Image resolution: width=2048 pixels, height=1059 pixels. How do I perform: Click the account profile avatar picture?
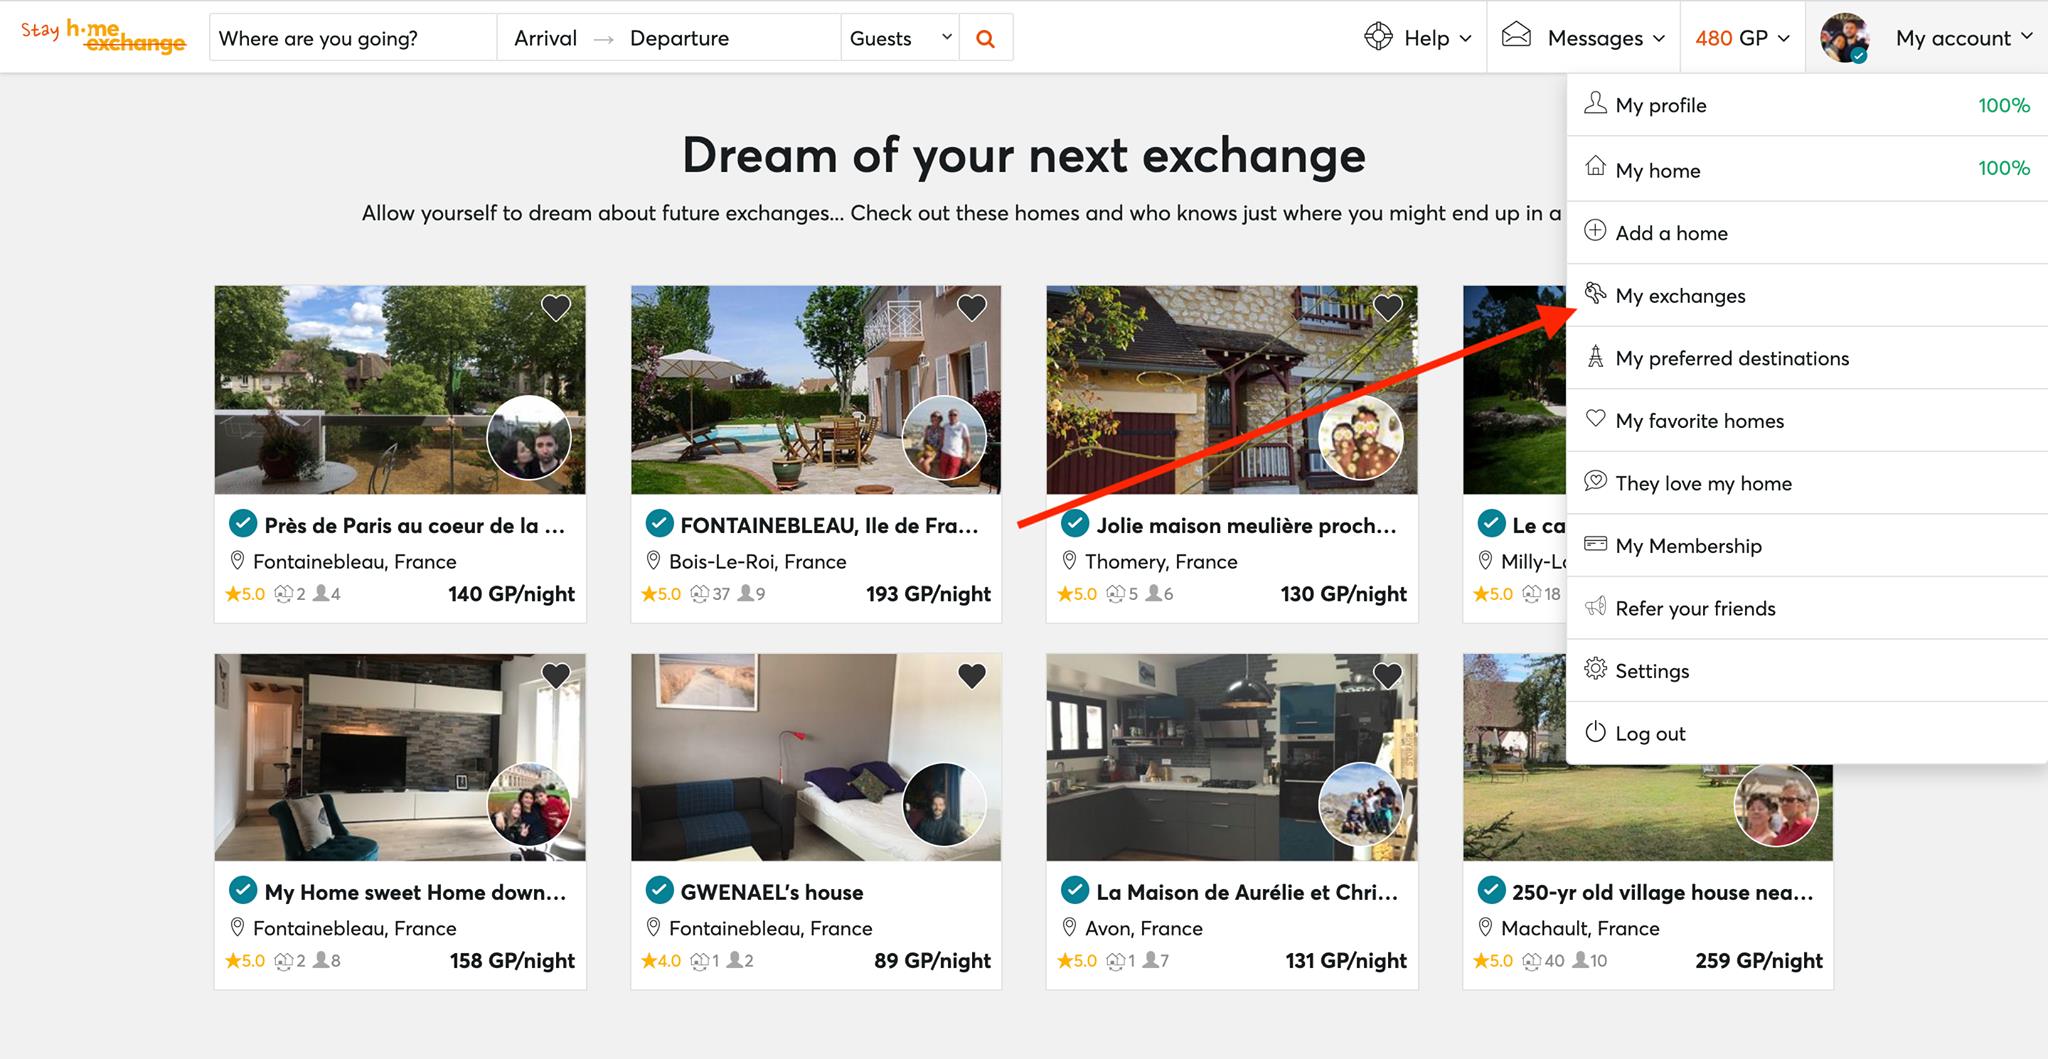[x=1845, y=38]
